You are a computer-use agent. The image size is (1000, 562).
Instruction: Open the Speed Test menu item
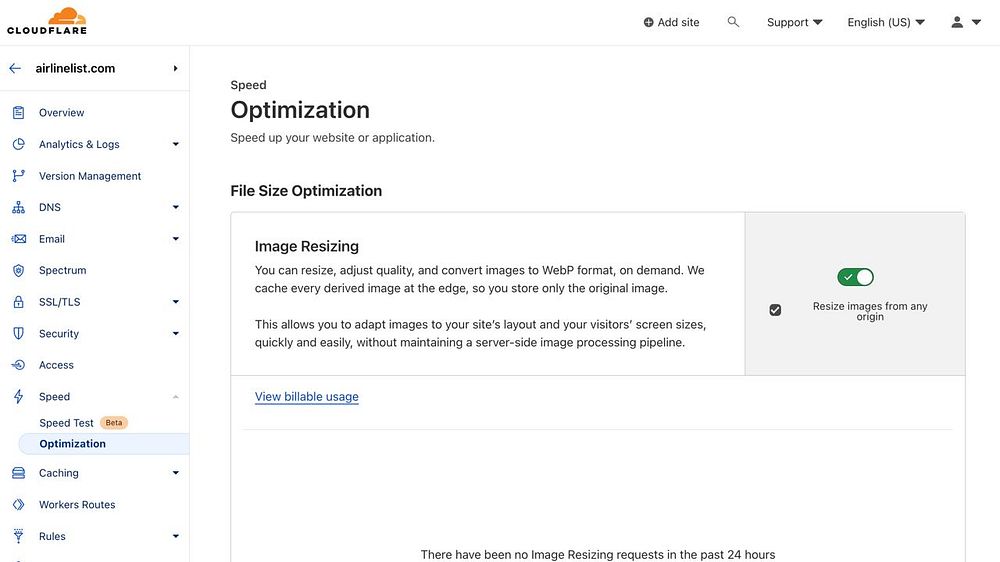click(66, 423)
